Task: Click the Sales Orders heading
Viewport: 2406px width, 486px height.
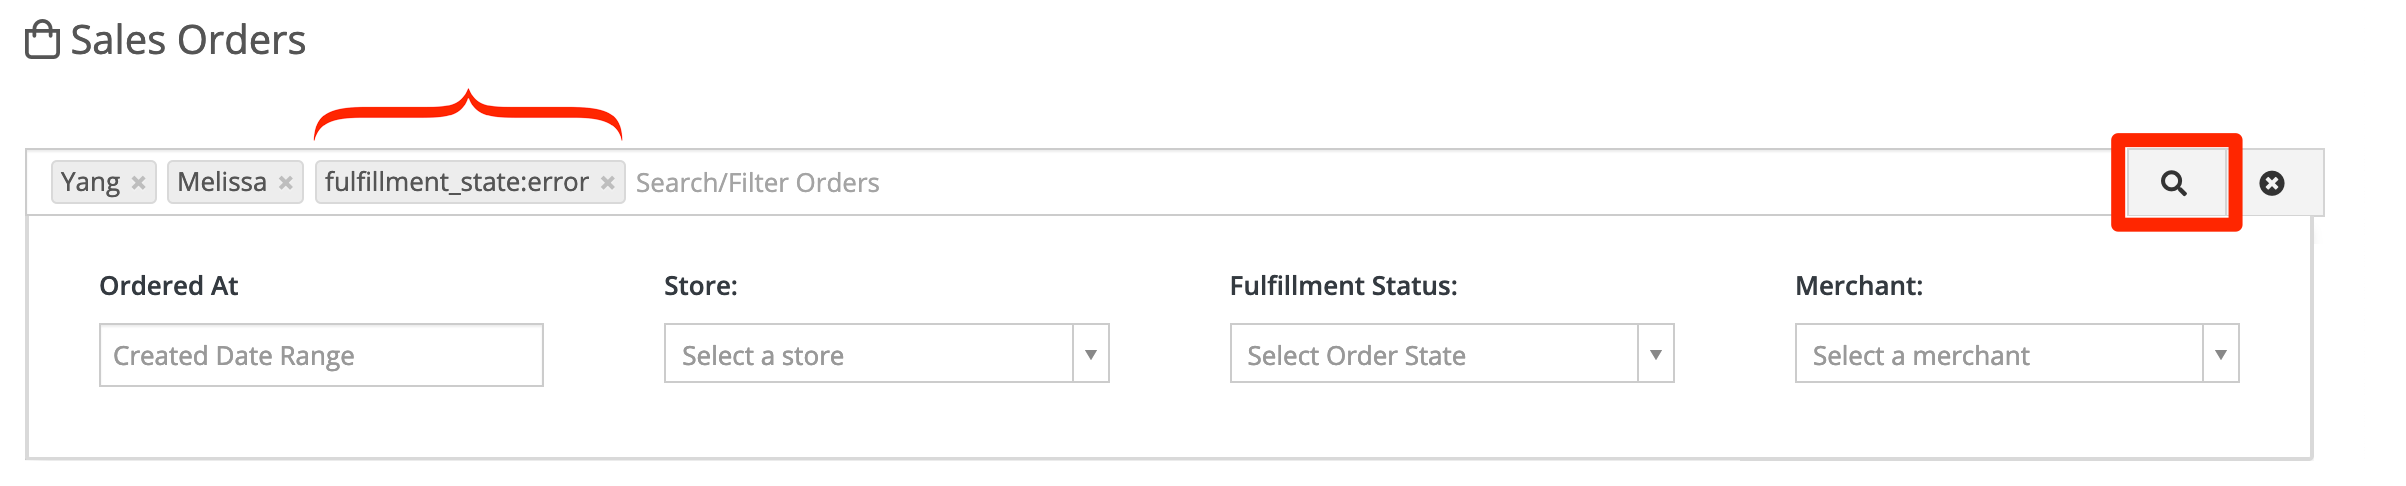Action: [x=188, y=40]
